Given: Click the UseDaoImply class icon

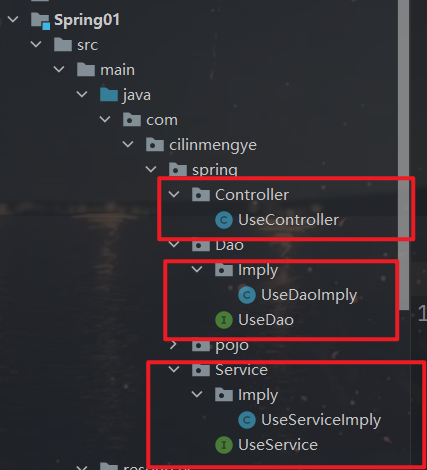Looking at the screenshot, I should pyautogui.click(x=247, y=295).
